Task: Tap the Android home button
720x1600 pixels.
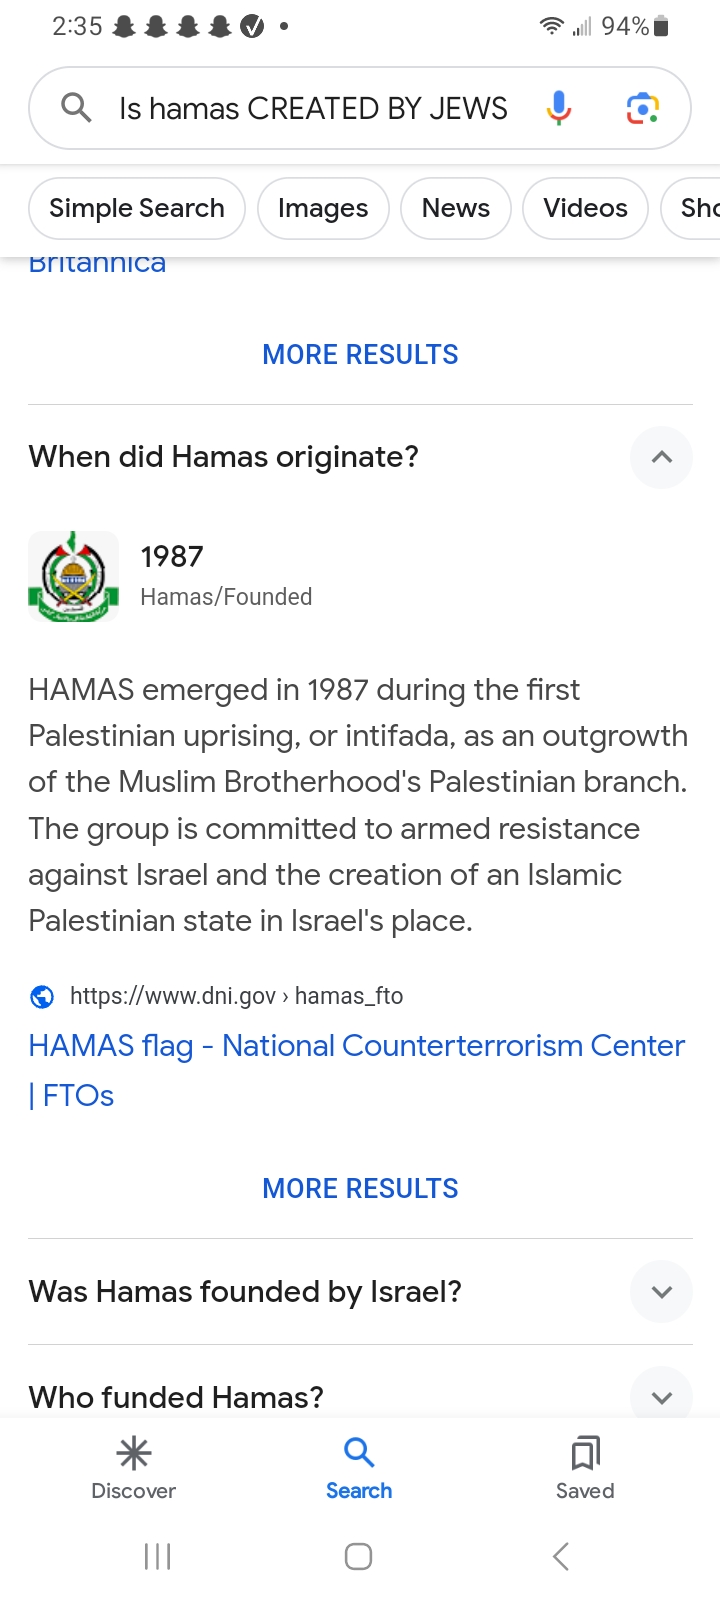Action: click(x=358, y=1556)
